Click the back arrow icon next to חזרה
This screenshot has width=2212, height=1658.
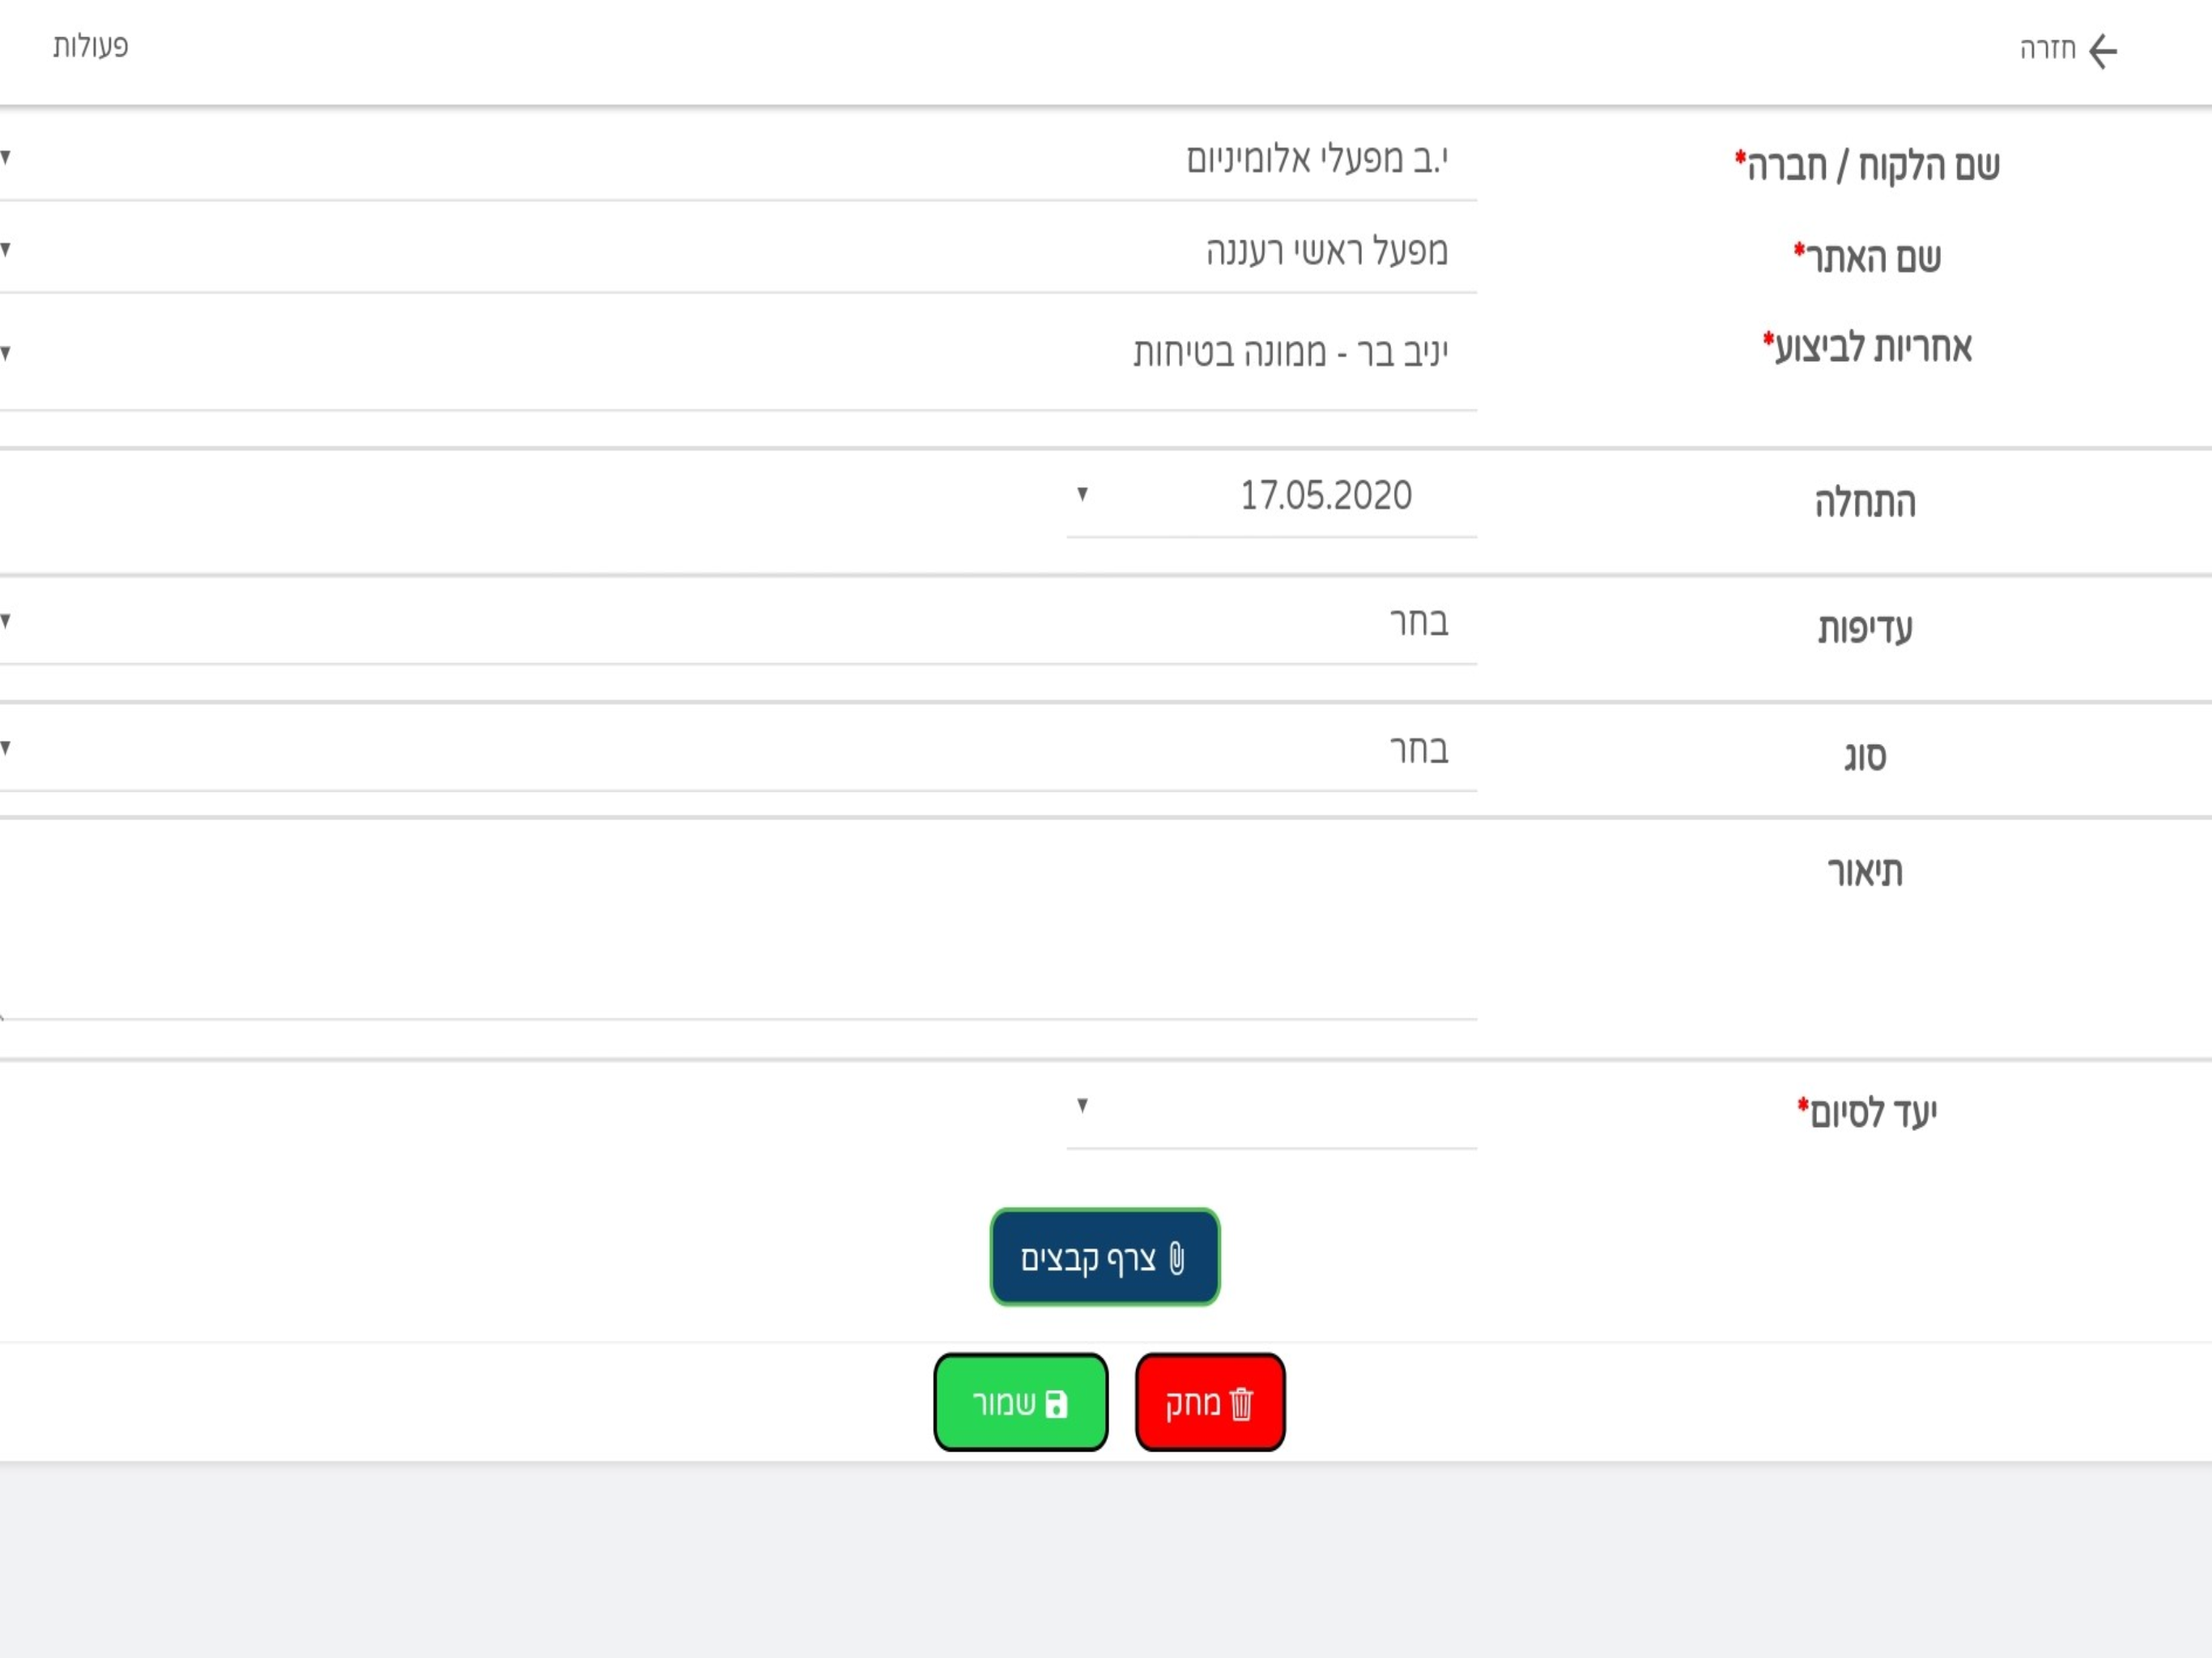(x=2103, y=51)
